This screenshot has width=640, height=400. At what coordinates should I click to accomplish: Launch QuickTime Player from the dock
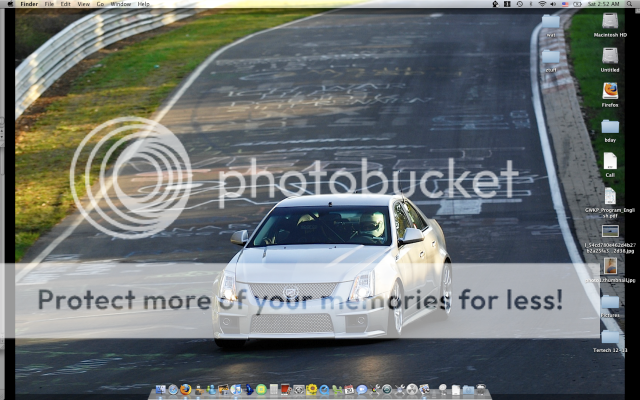click(x=324, y=390)
